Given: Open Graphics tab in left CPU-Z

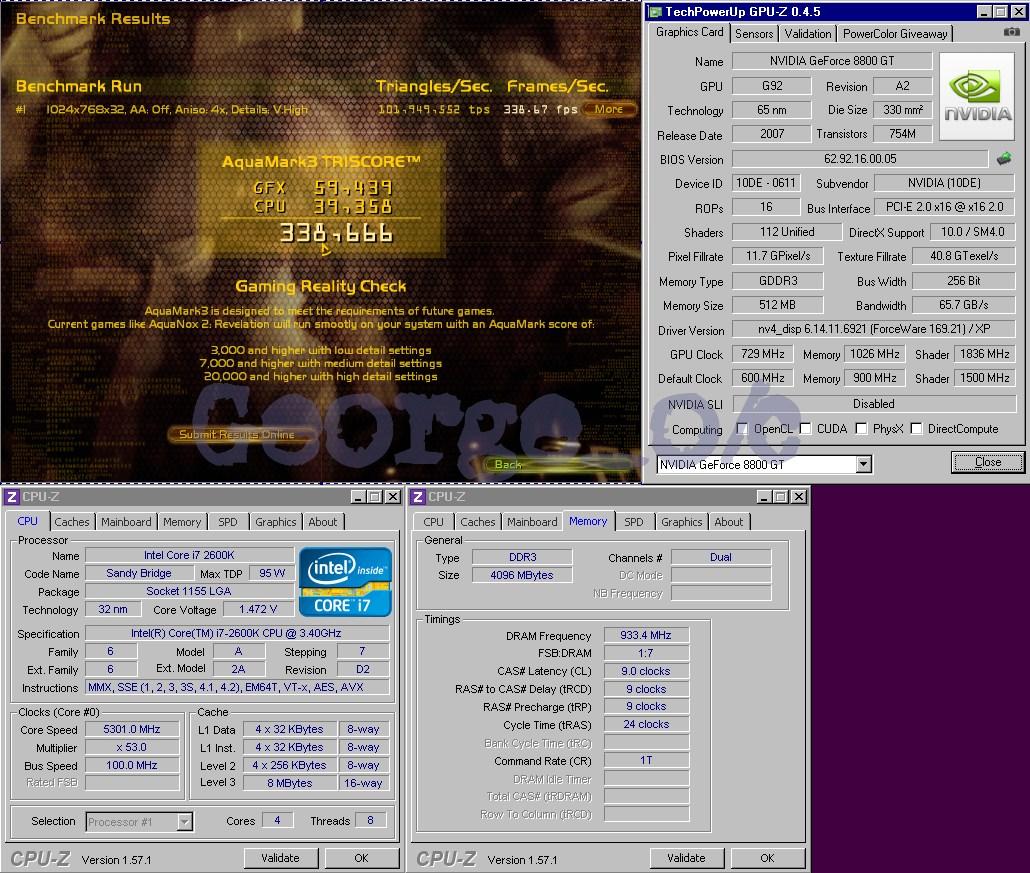Looking at the screenshot, I should coord(275,522).
